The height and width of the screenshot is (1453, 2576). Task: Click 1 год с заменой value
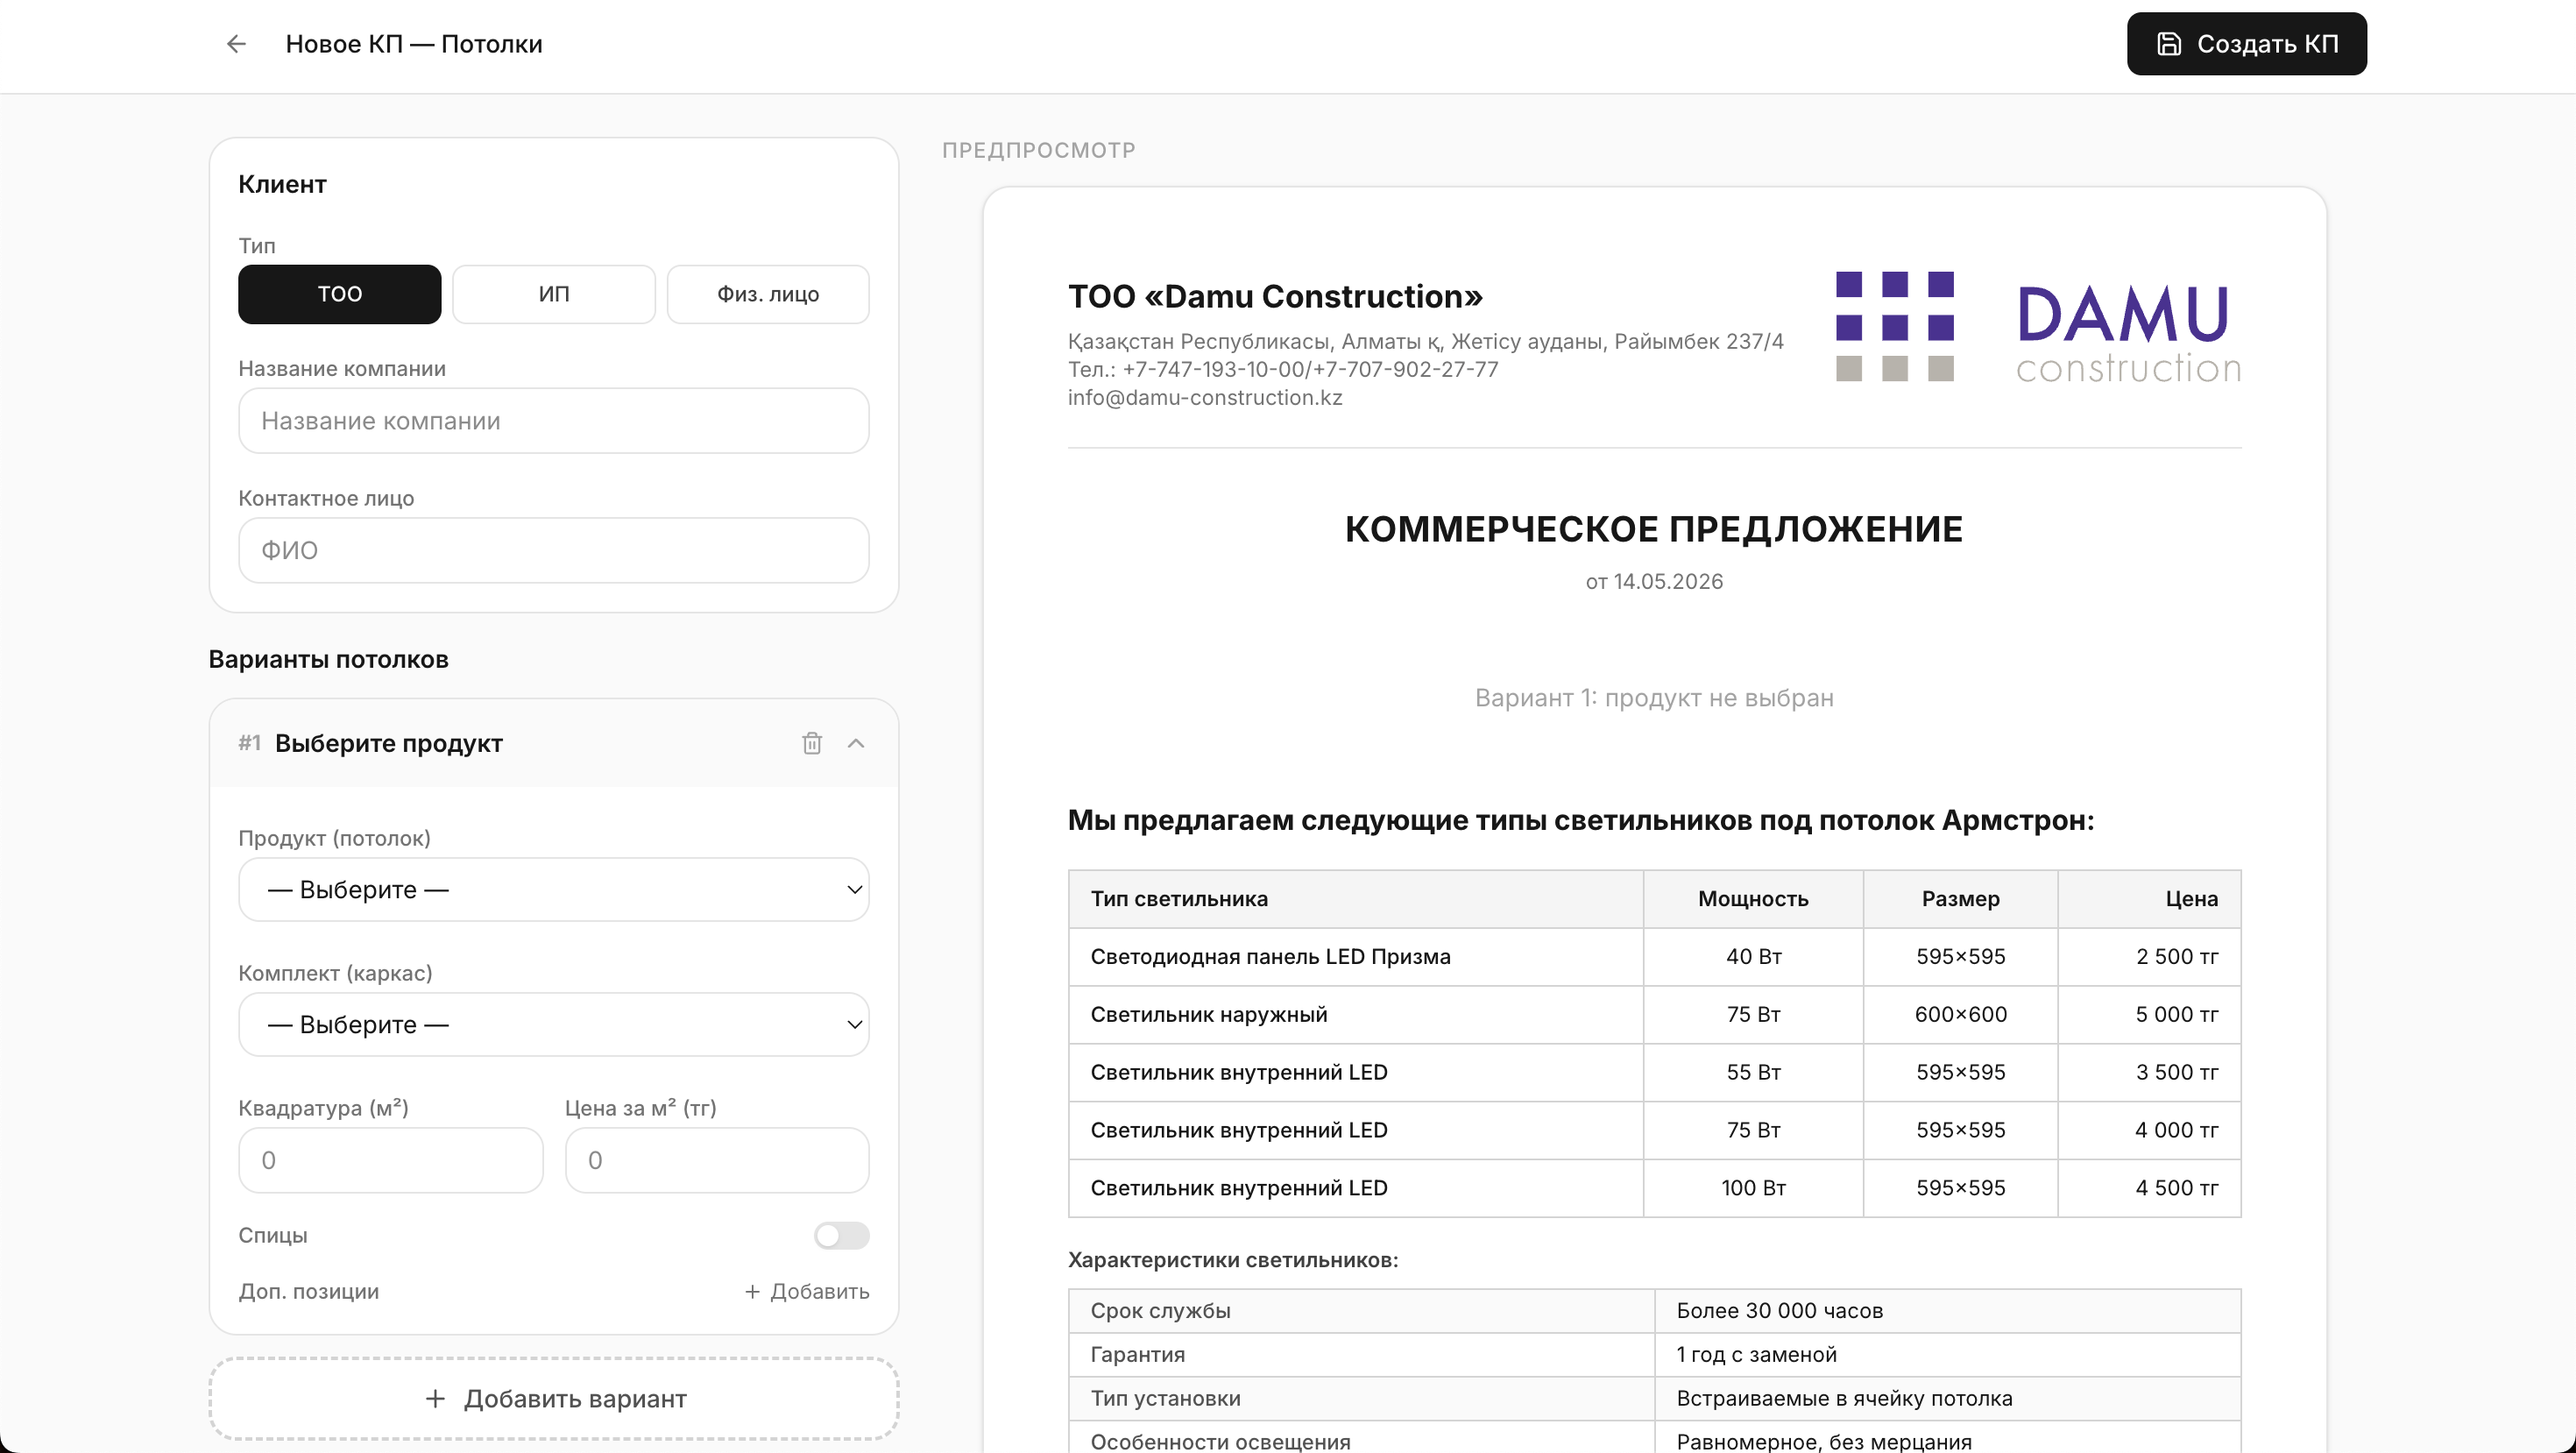pos(1756,1355)
